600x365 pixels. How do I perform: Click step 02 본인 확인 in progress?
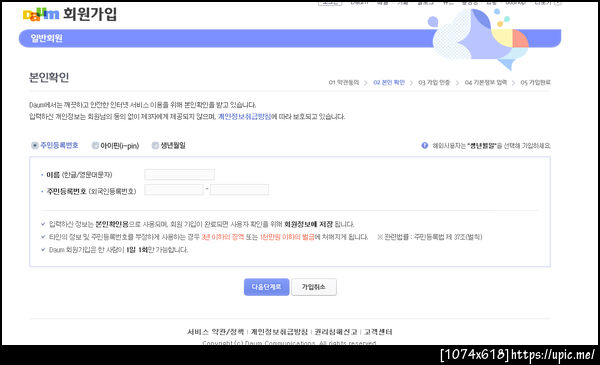click(389, 82)
